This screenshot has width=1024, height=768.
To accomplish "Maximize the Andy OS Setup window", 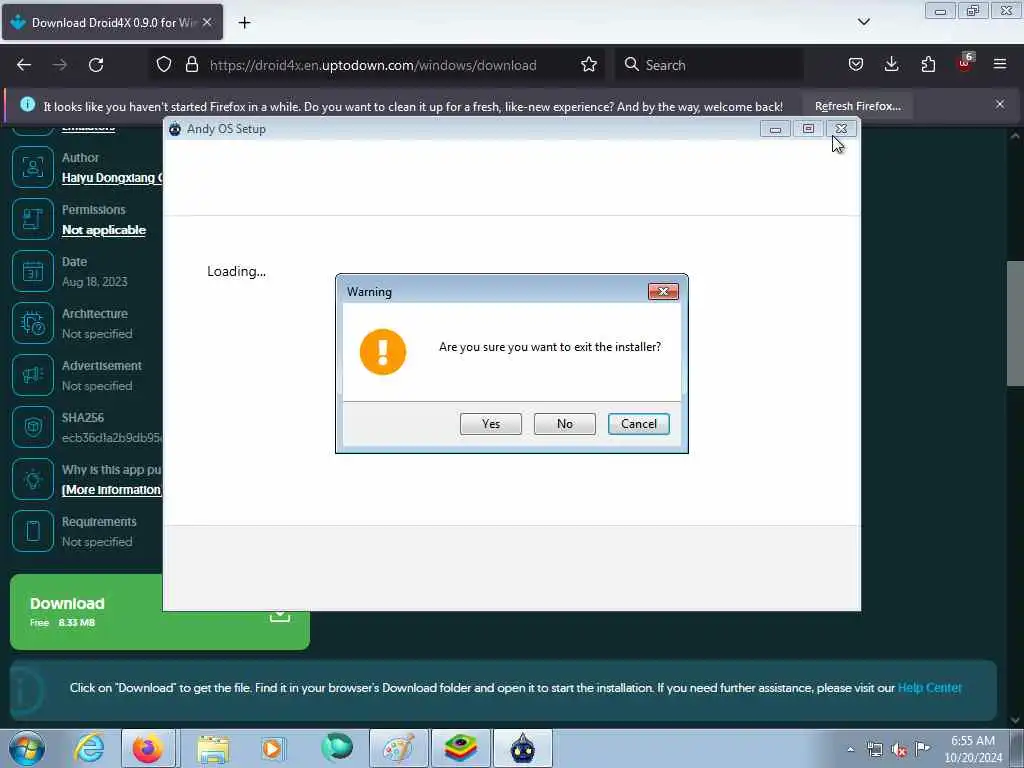I will [x=808, y=129].
